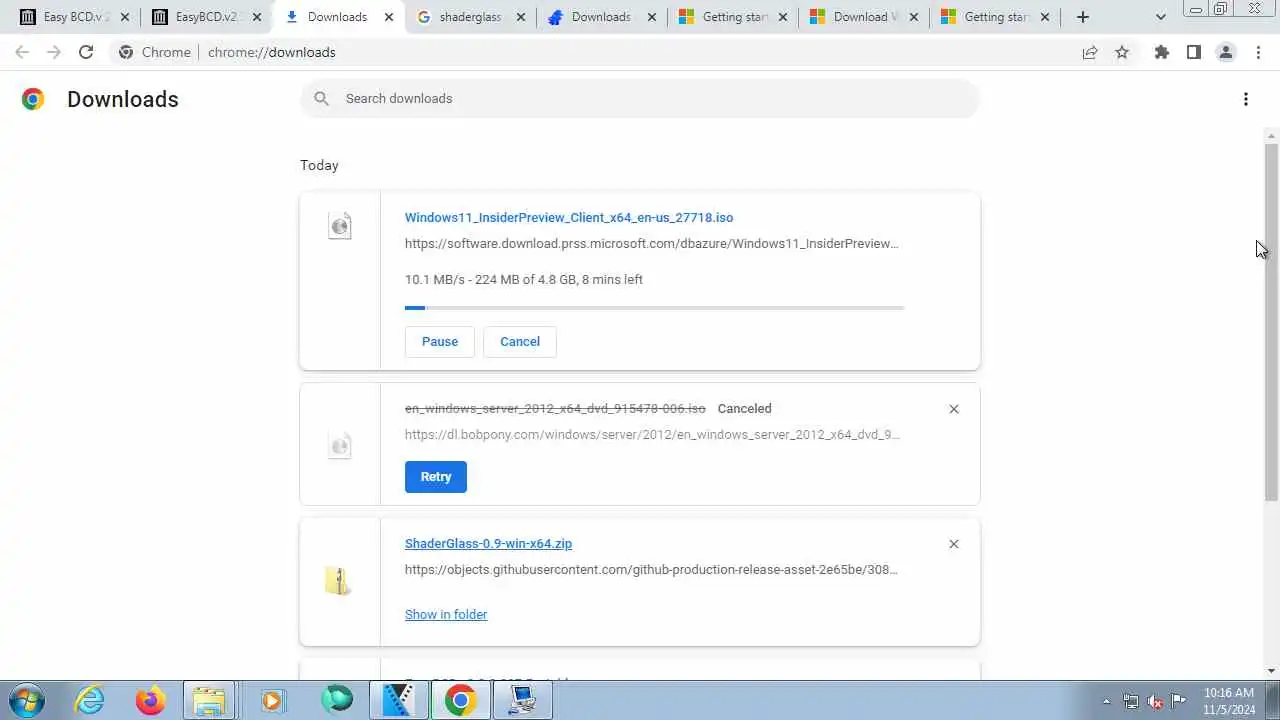Open Chrome's three-dot main menu

(1258, 52)
